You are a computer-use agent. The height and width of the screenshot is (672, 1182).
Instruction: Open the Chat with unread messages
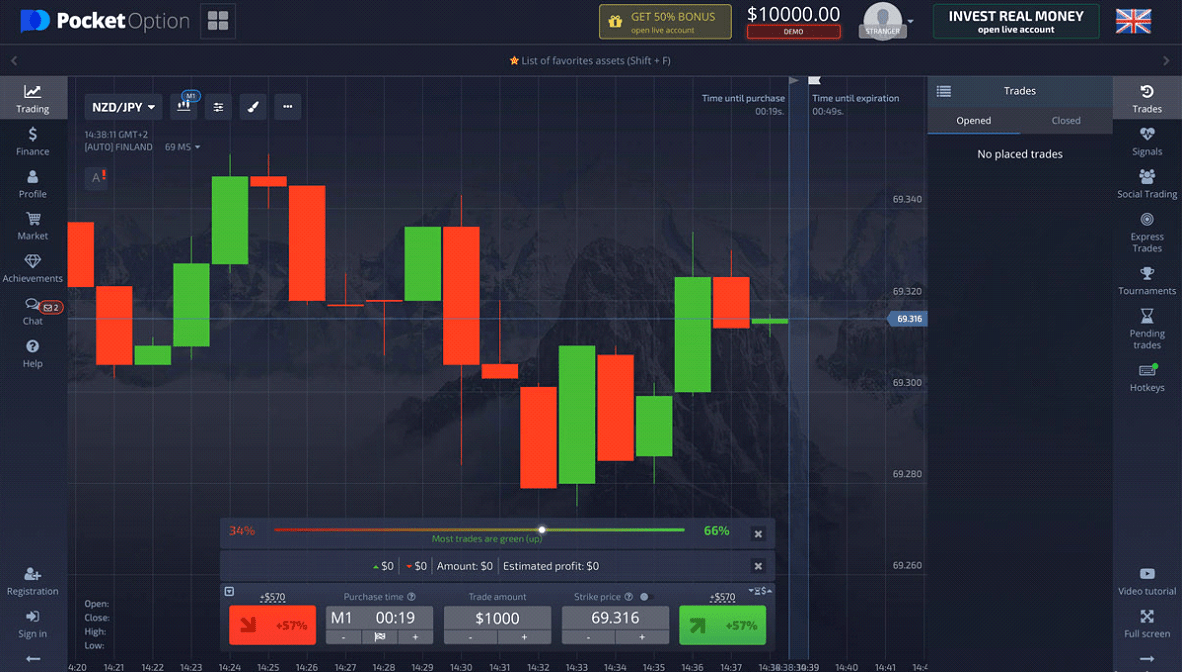click(32, 311)
